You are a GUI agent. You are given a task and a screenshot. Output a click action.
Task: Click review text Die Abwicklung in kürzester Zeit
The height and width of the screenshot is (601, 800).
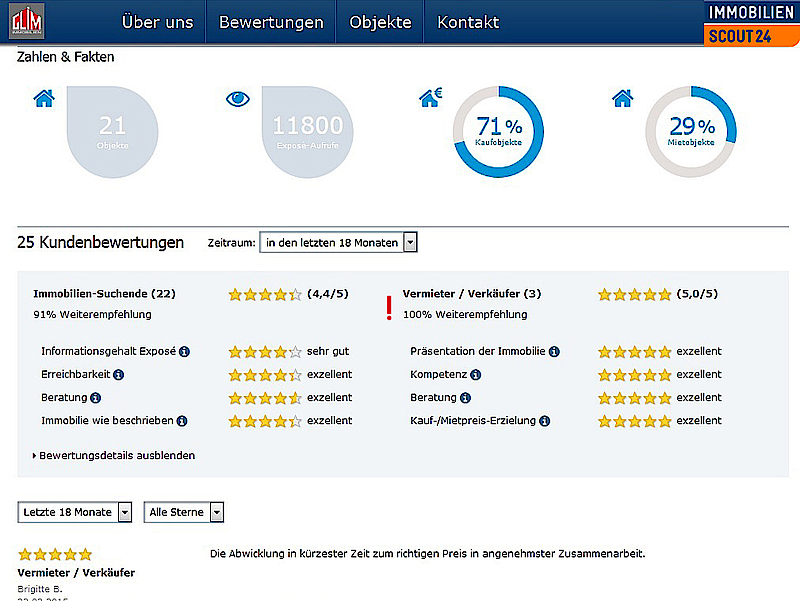[x=428, y=554]
